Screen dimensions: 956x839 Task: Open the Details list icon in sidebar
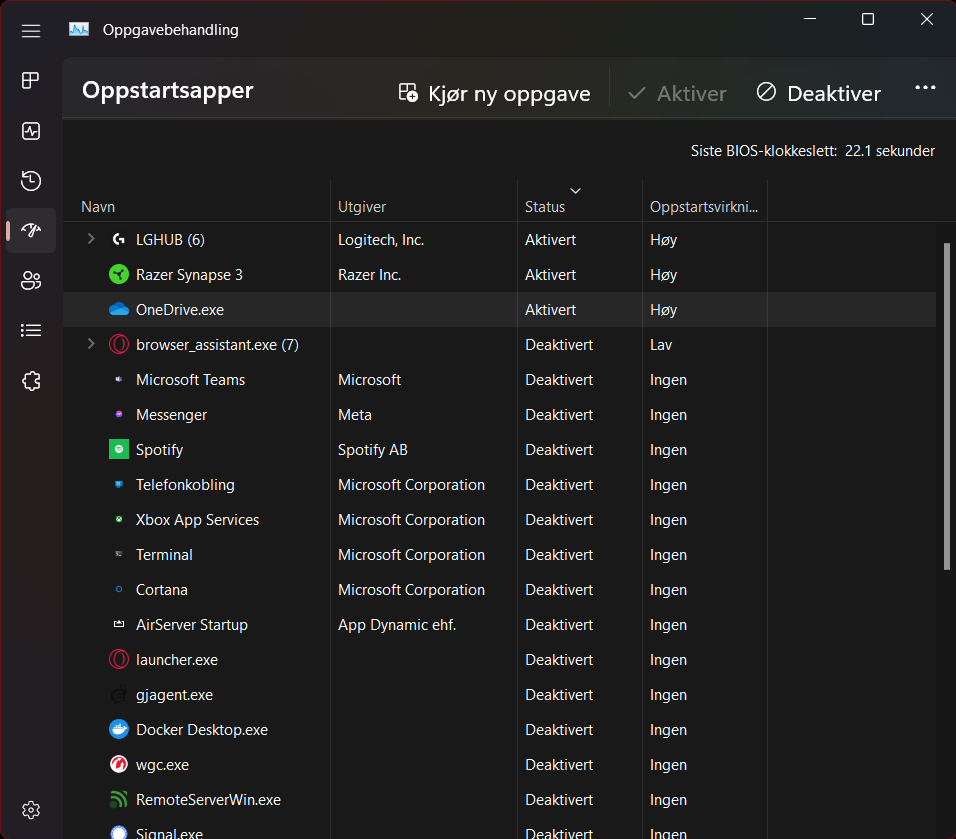(31, 330)
